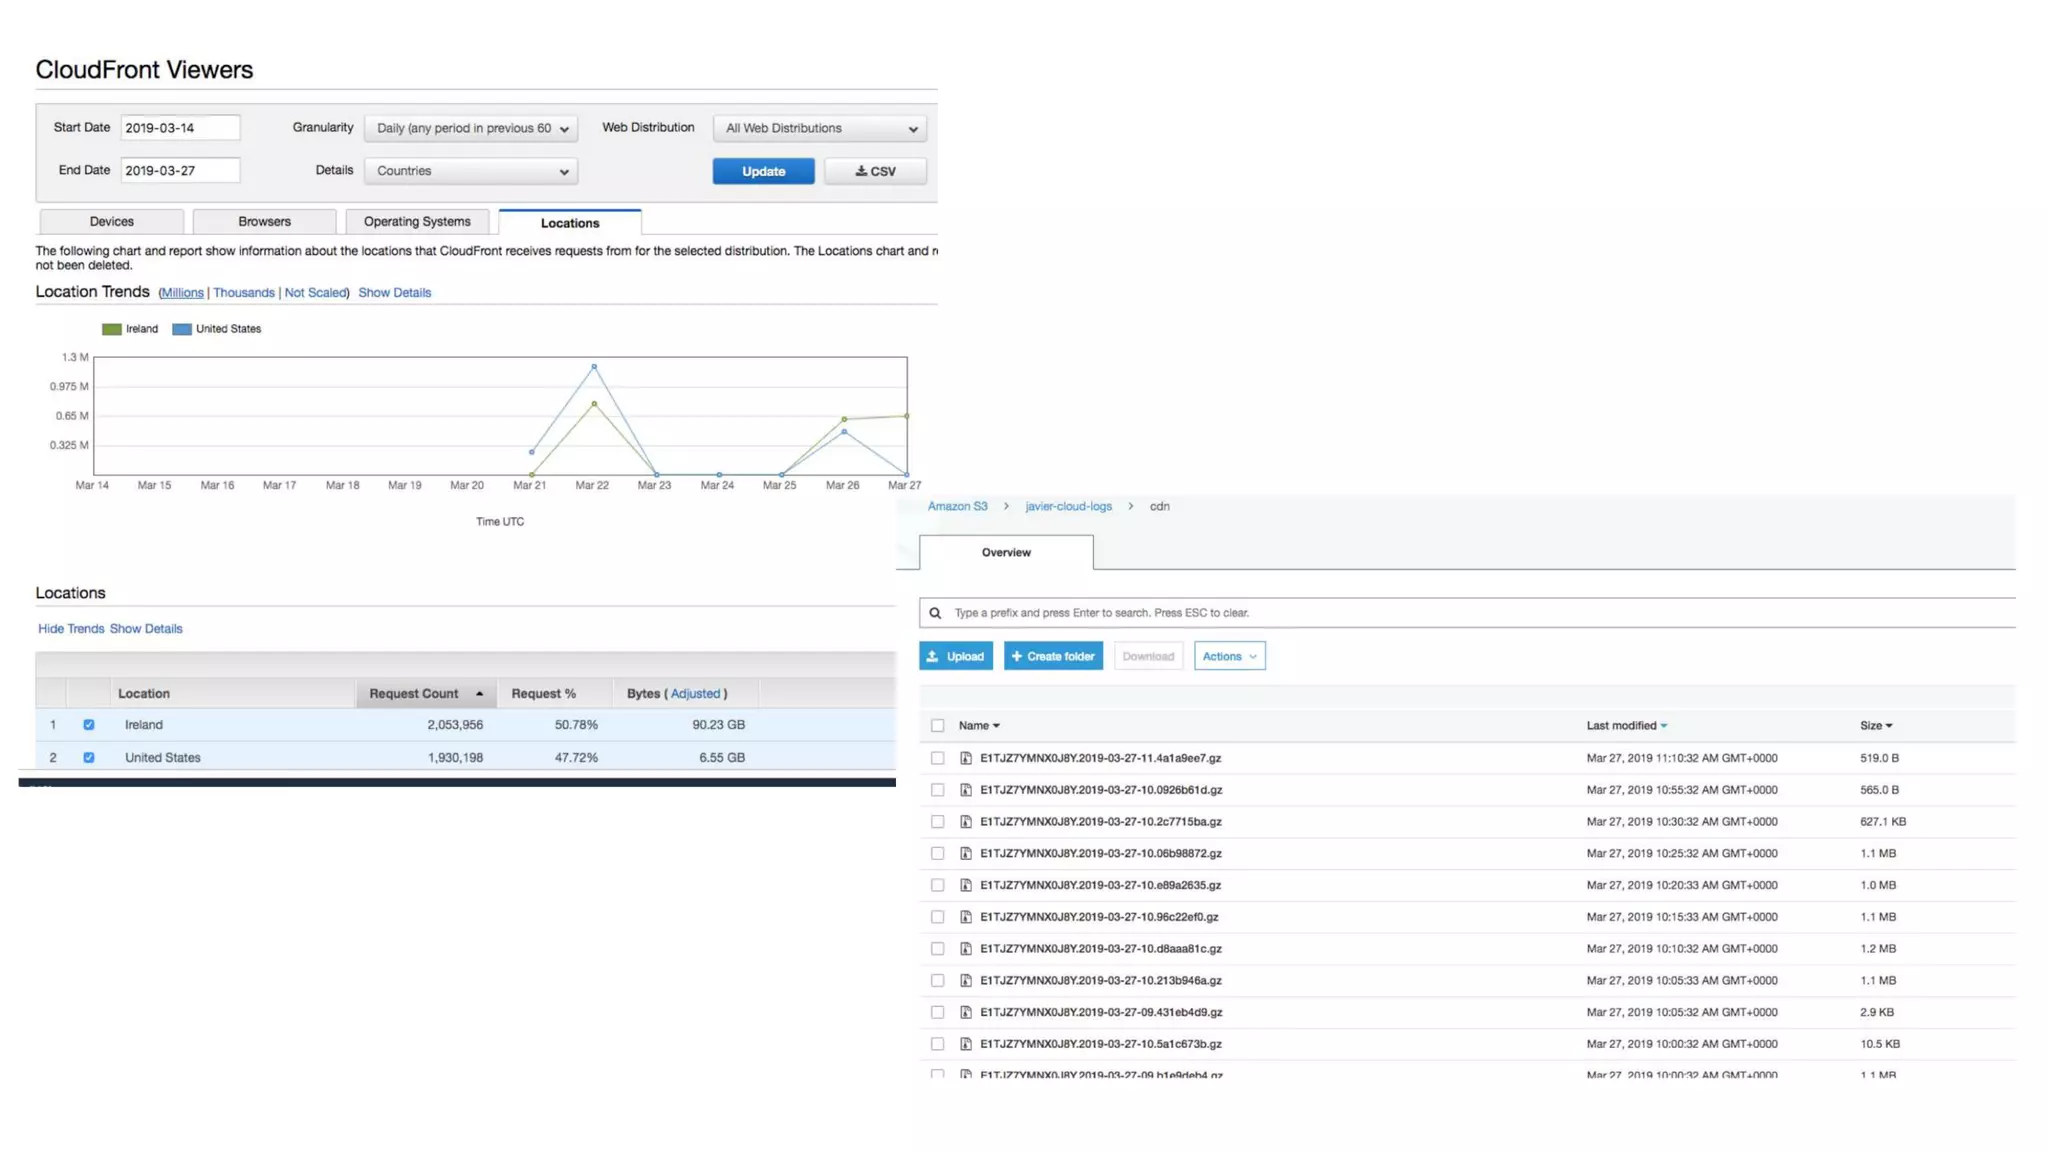This screenshot has width=2048, height=1152.
Task: Switch to the Browsers tab
Action: 264,222
